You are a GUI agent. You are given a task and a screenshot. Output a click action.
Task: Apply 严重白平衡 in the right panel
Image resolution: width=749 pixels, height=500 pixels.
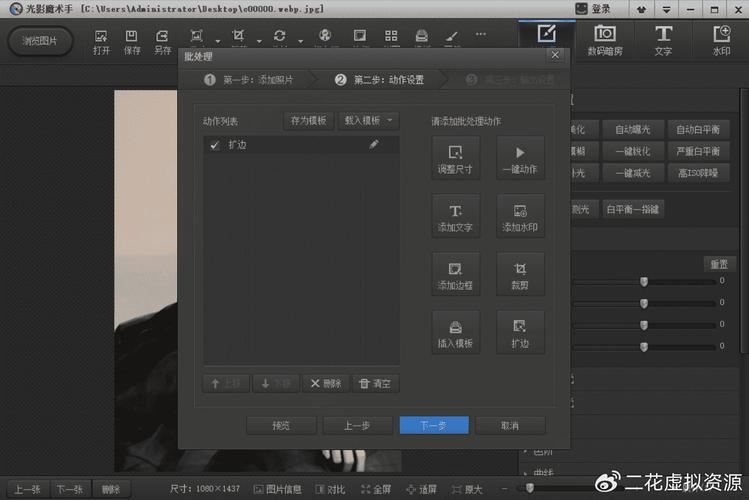pos(698,151)
